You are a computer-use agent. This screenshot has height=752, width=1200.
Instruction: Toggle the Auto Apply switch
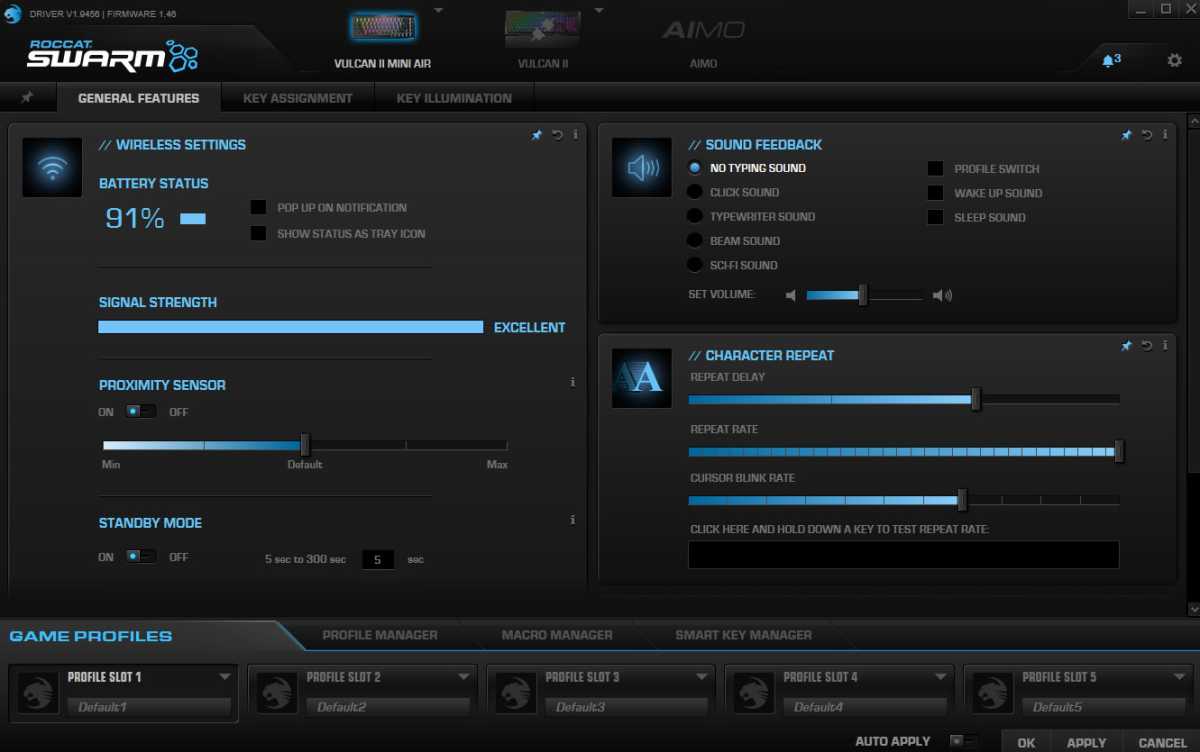(x=963, y=741)
